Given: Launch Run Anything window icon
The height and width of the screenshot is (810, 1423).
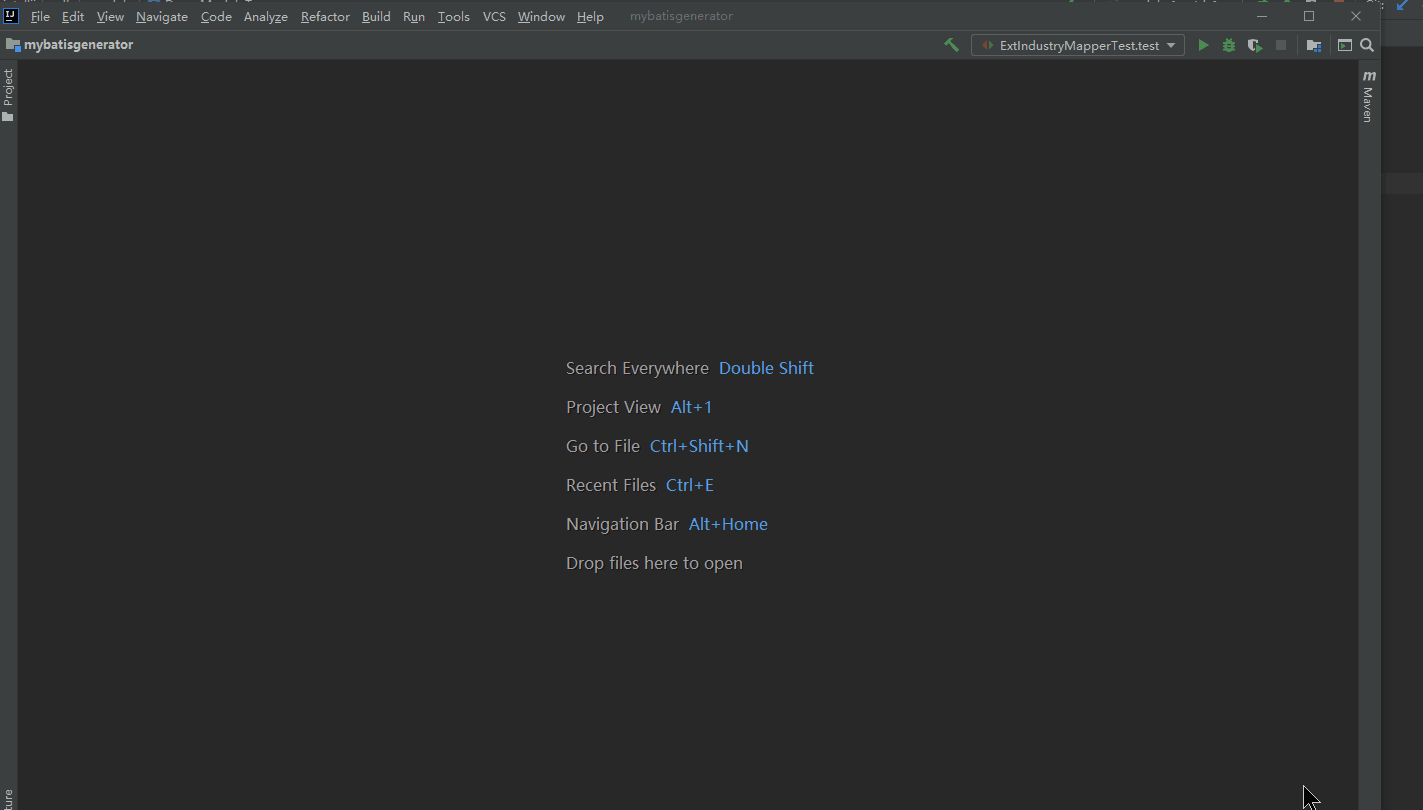Looking at the screenshot, I should pyautogui.click(x=1344, y=45).
